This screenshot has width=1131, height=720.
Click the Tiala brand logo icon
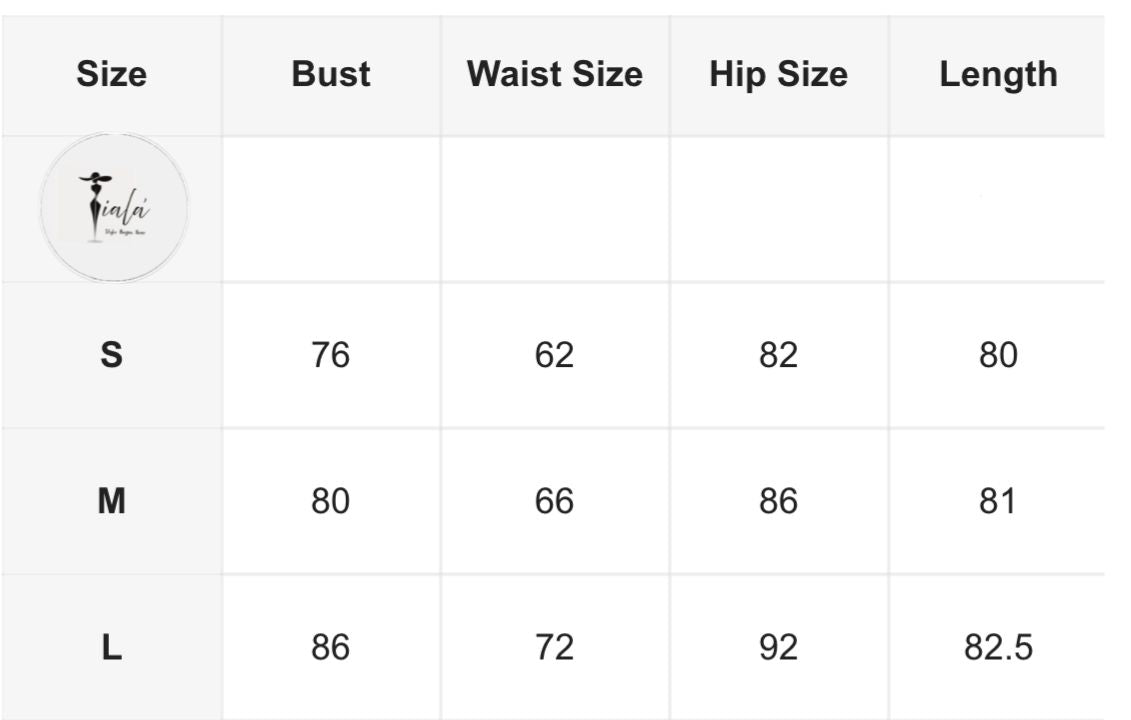pyautogui.click(x=114, y=207)
